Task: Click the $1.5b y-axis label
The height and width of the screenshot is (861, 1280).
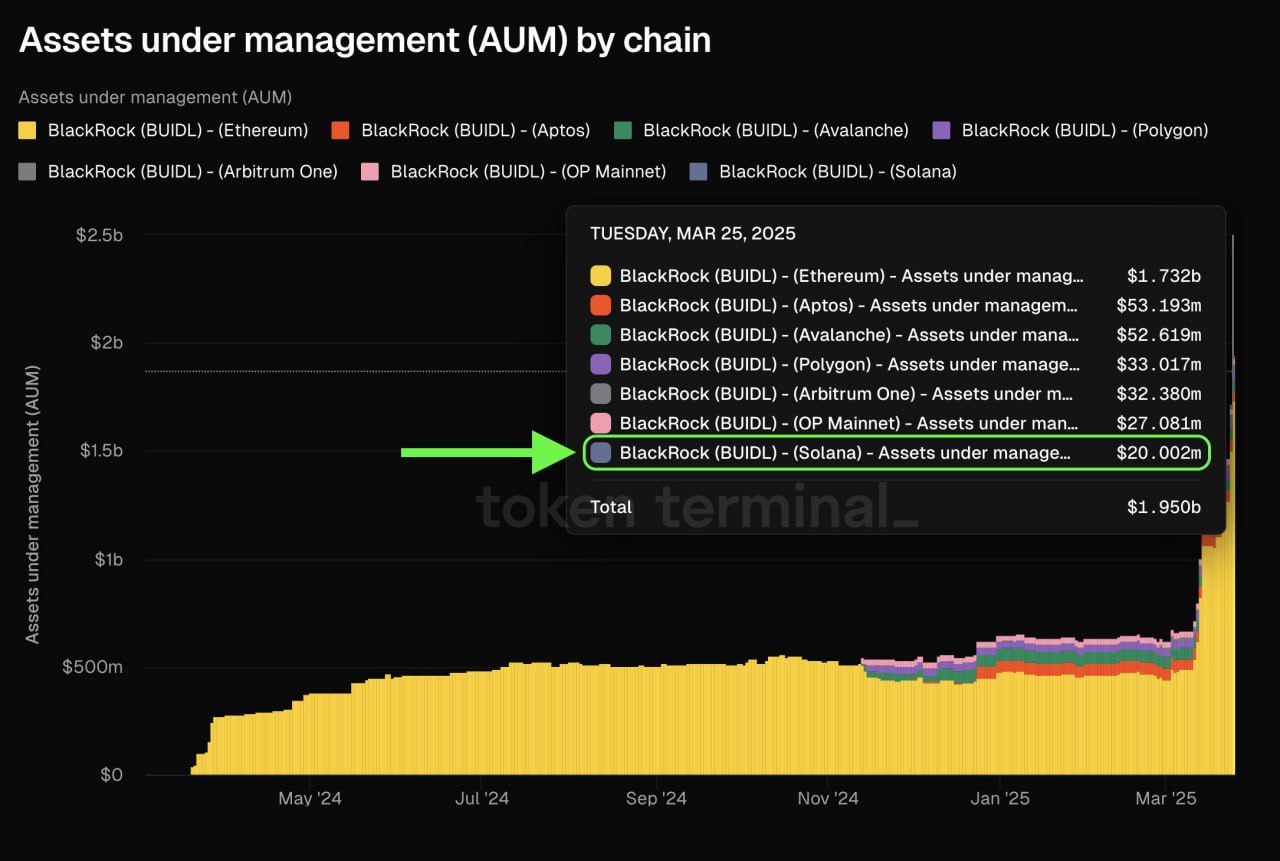Action: coord(101,451)
